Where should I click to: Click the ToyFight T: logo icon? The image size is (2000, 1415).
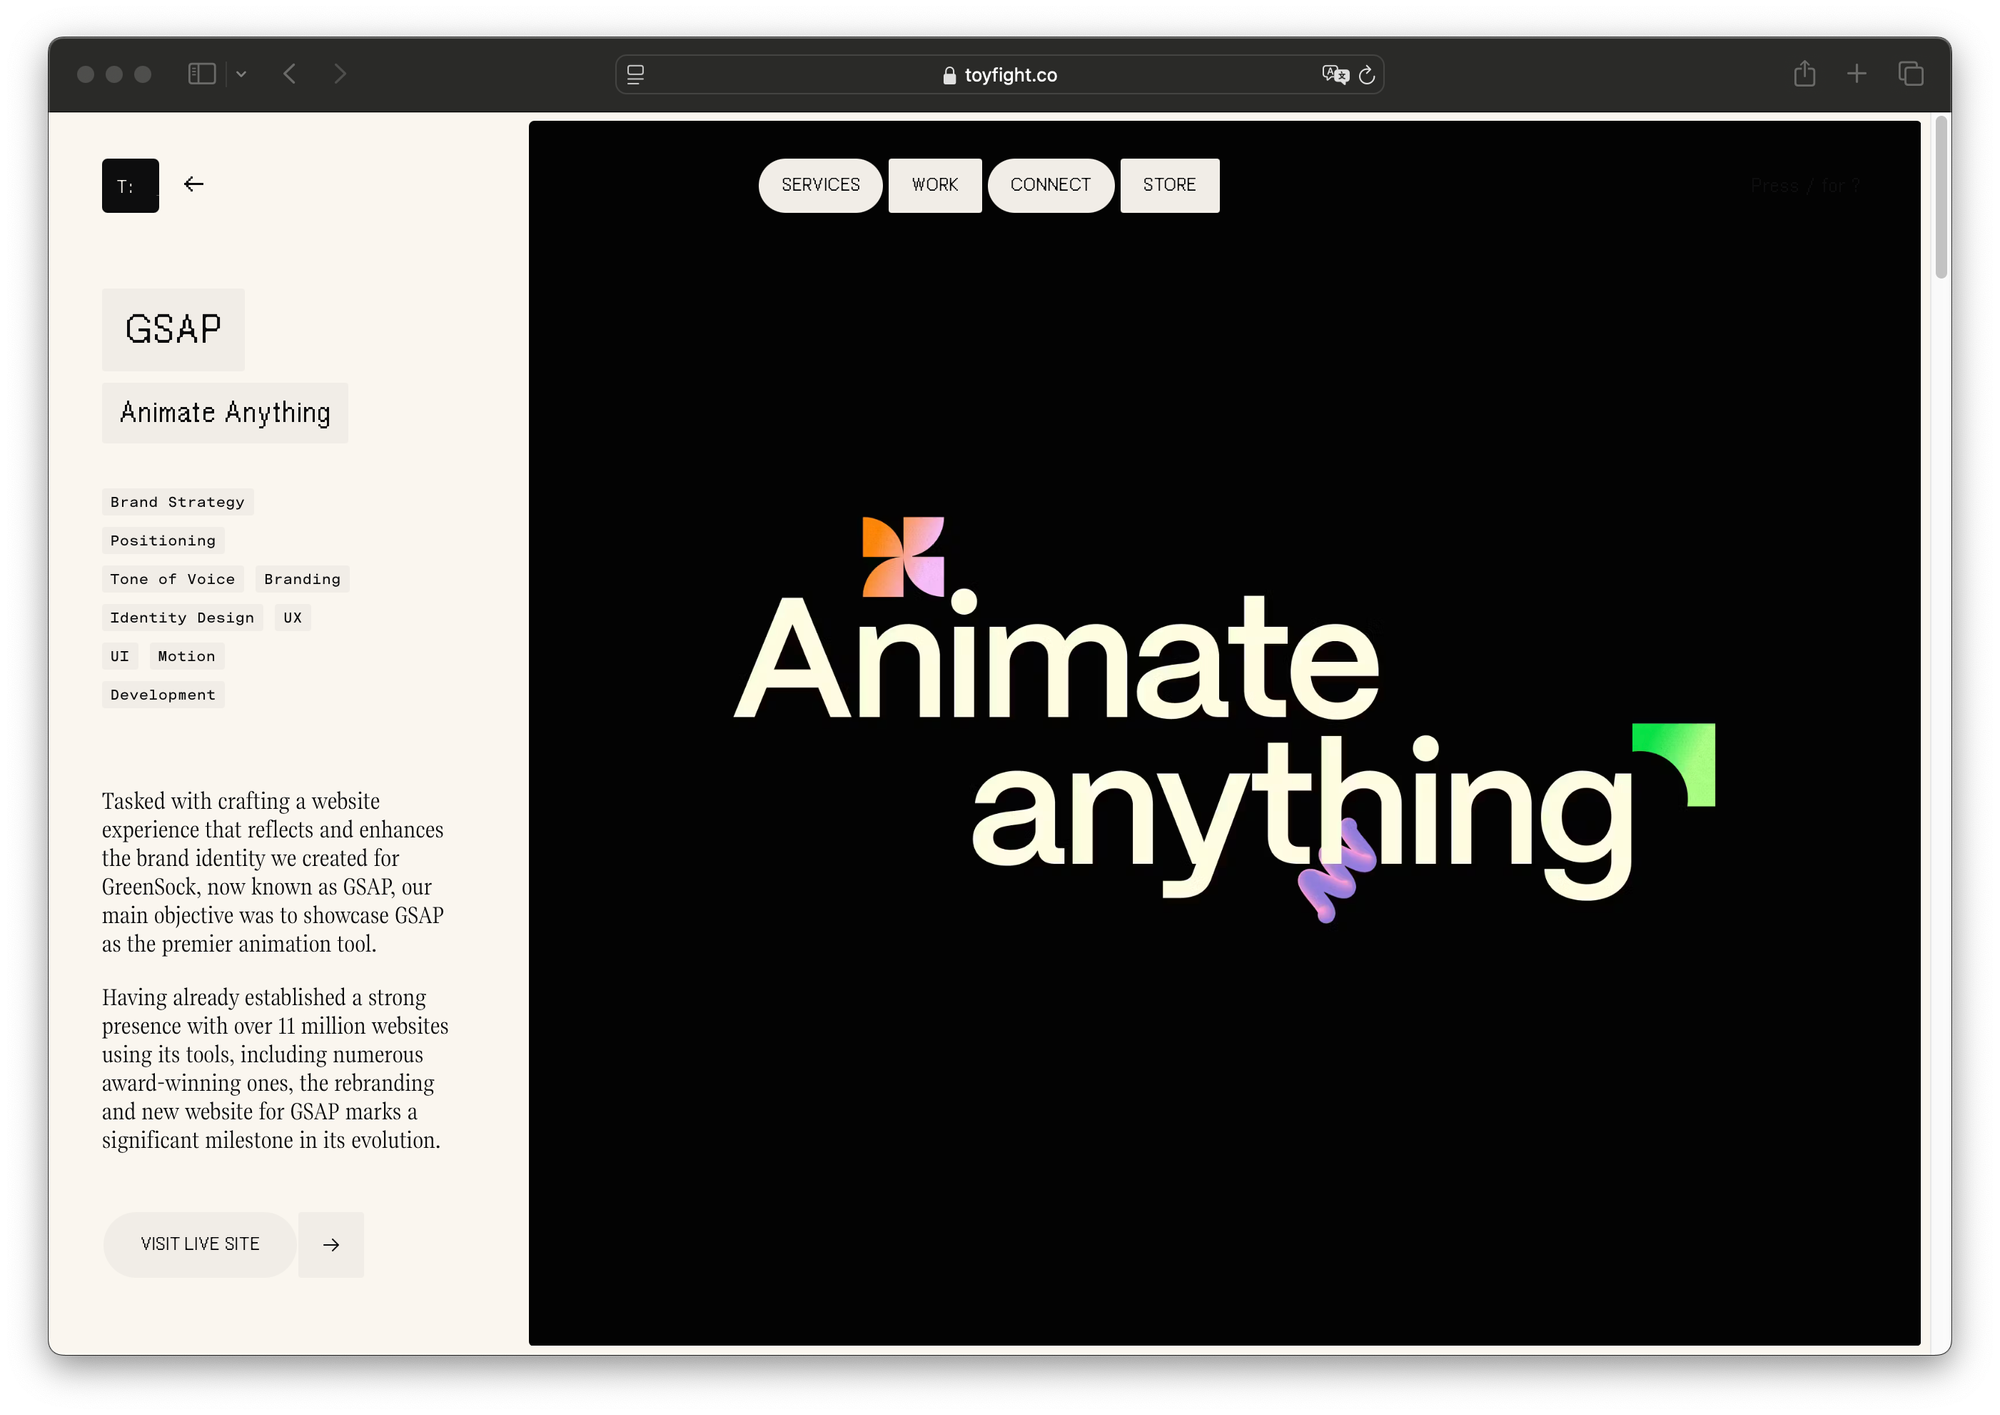tap(130, 186)
